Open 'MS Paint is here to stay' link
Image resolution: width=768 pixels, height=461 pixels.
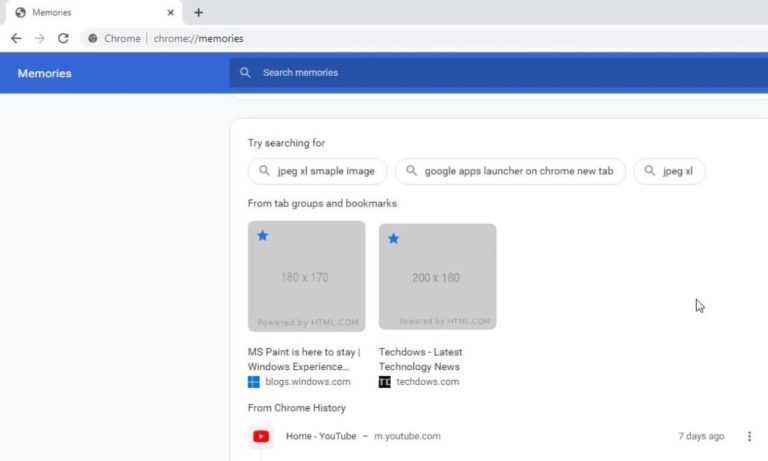click(304, 359)
